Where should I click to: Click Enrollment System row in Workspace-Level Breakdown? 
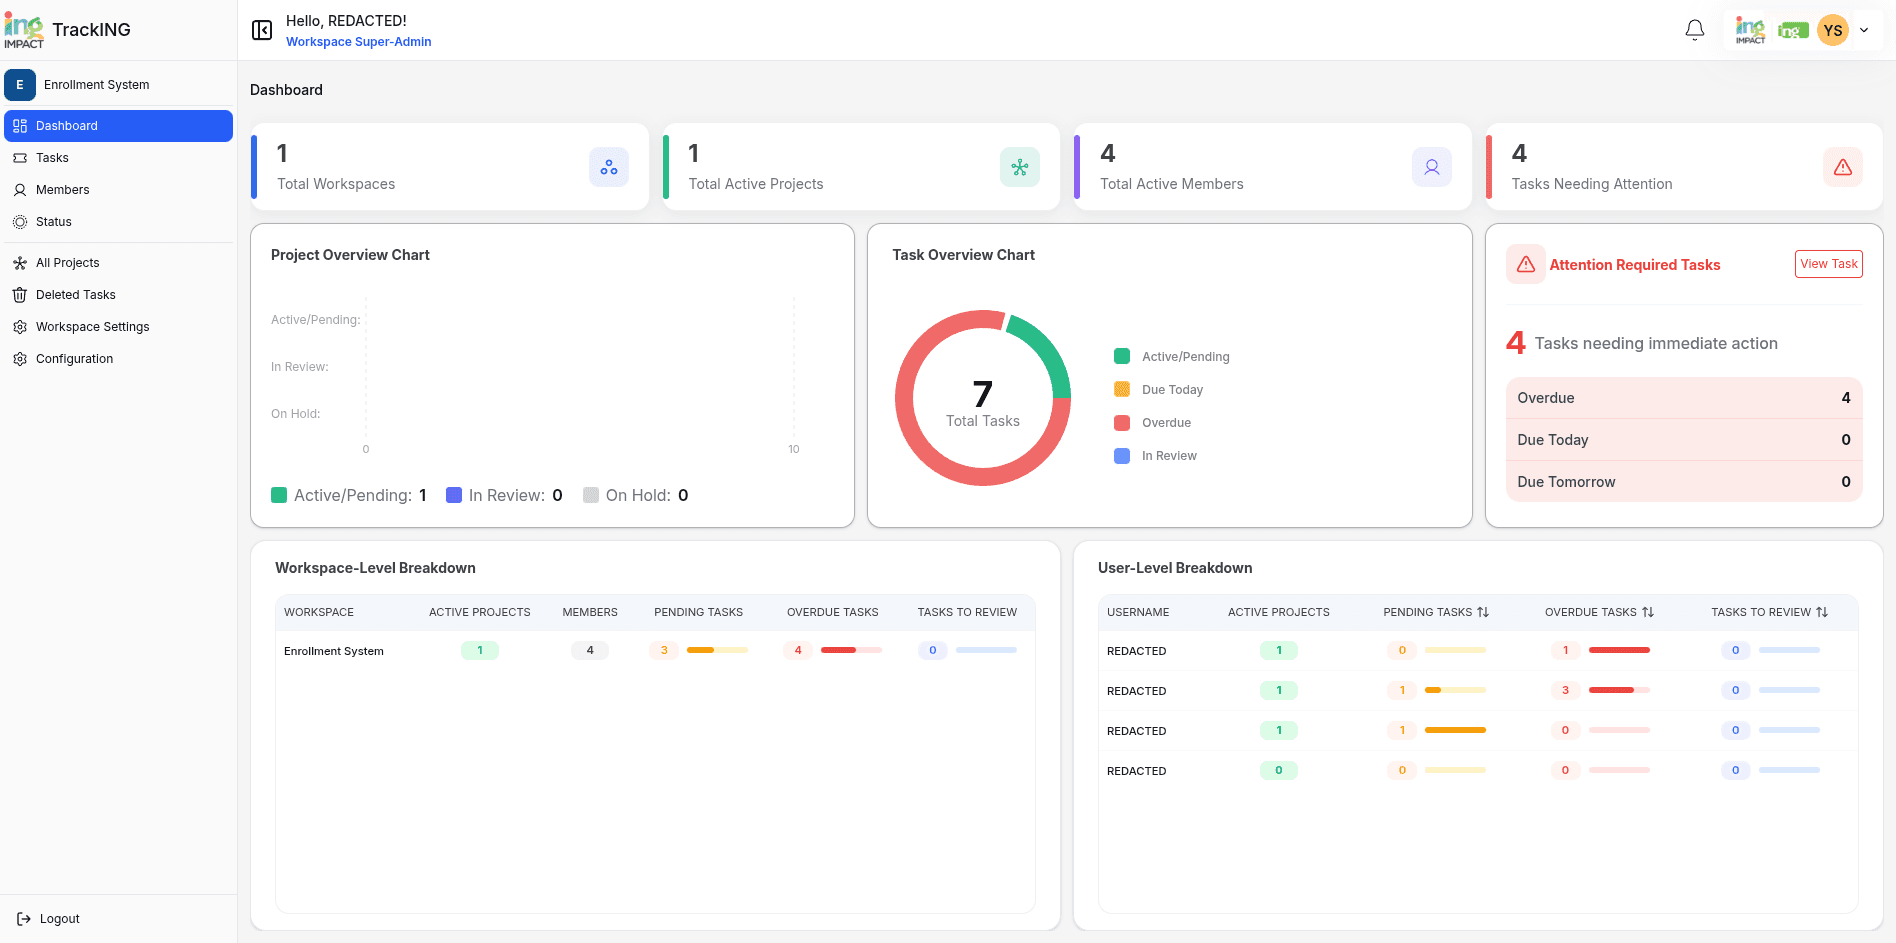tap(655, 651)
